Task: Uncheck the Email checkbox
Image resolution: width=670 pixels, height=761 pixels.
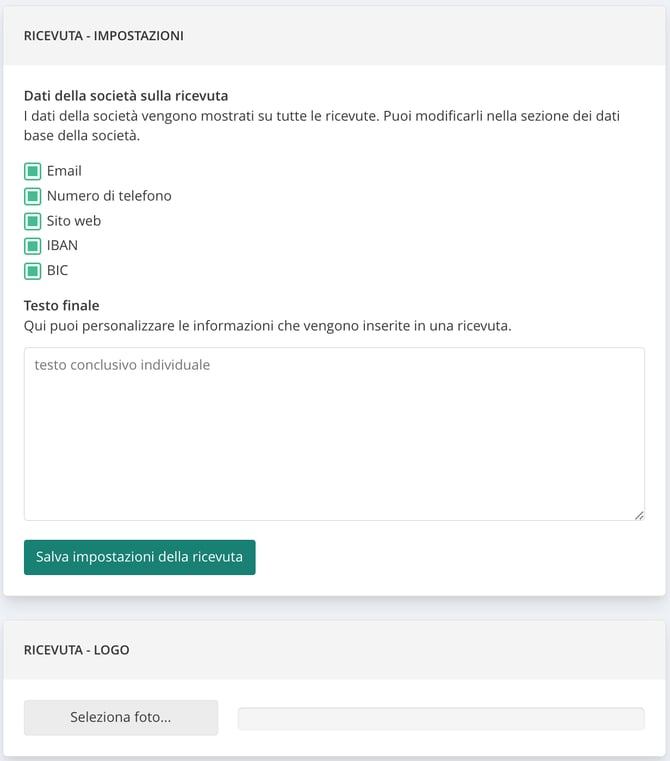Action: (33, 171)
